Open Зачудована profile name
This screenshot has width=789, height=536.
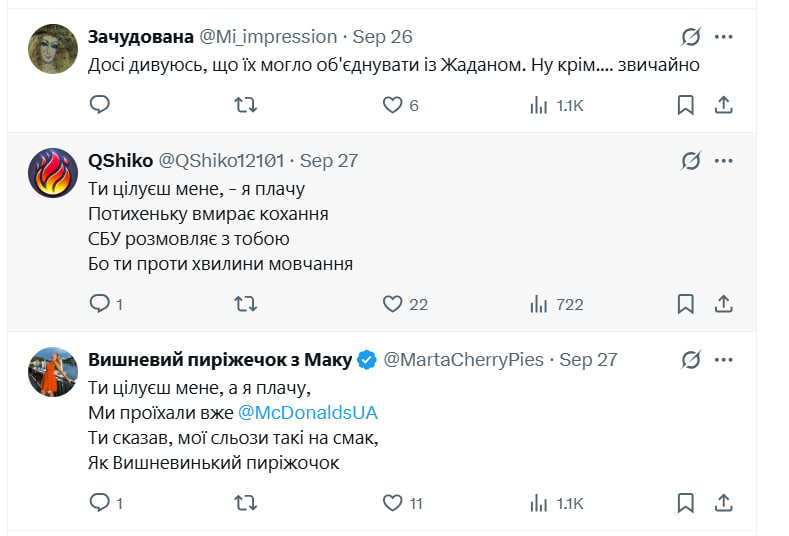(x=140, y=37)
